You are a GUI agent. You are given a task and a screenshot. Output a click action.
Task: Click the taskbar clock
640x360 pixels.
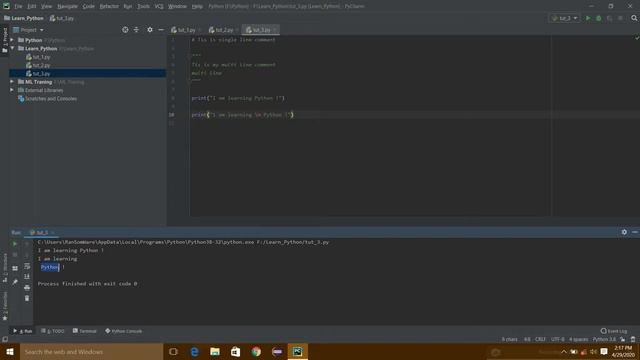(623, 352)
